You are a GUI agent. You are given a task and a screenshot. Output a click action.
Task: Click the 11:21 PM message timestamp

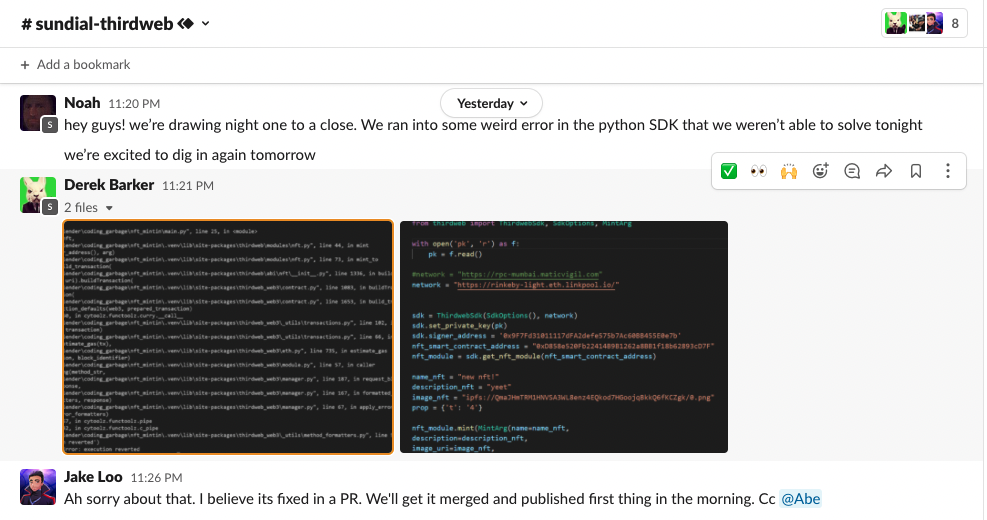coord(188,186)
